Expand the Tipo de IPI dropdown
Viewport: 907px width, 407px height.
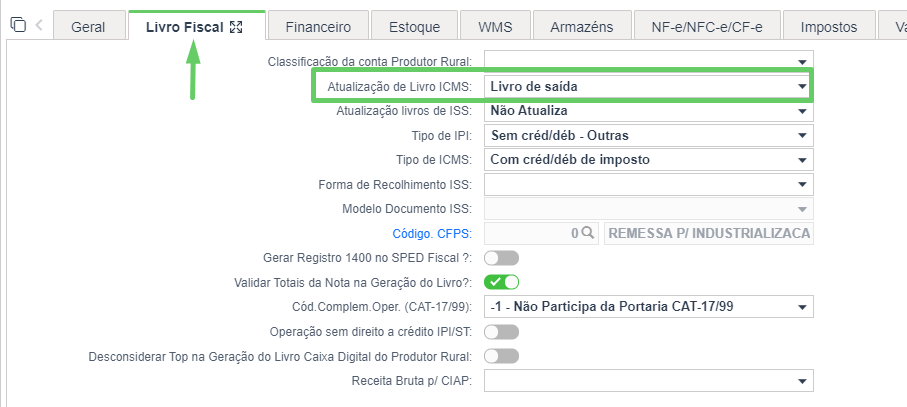648,135
